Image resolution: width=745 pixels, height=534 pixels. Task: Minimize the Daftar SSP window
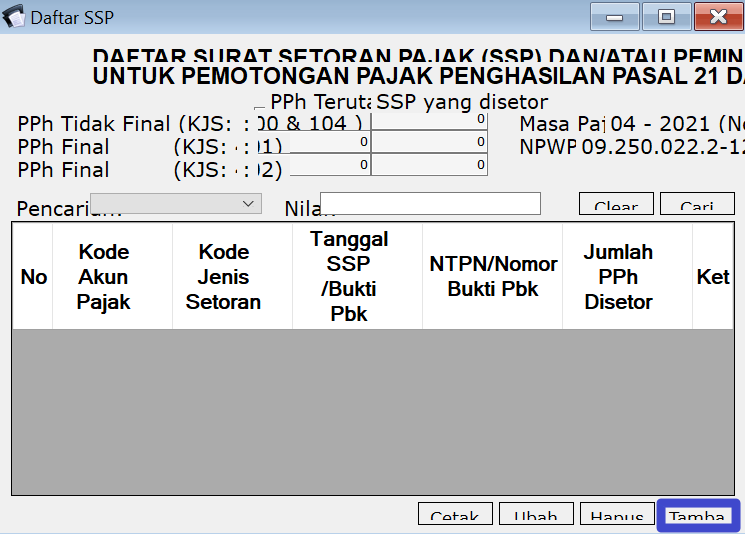(614, 17)
